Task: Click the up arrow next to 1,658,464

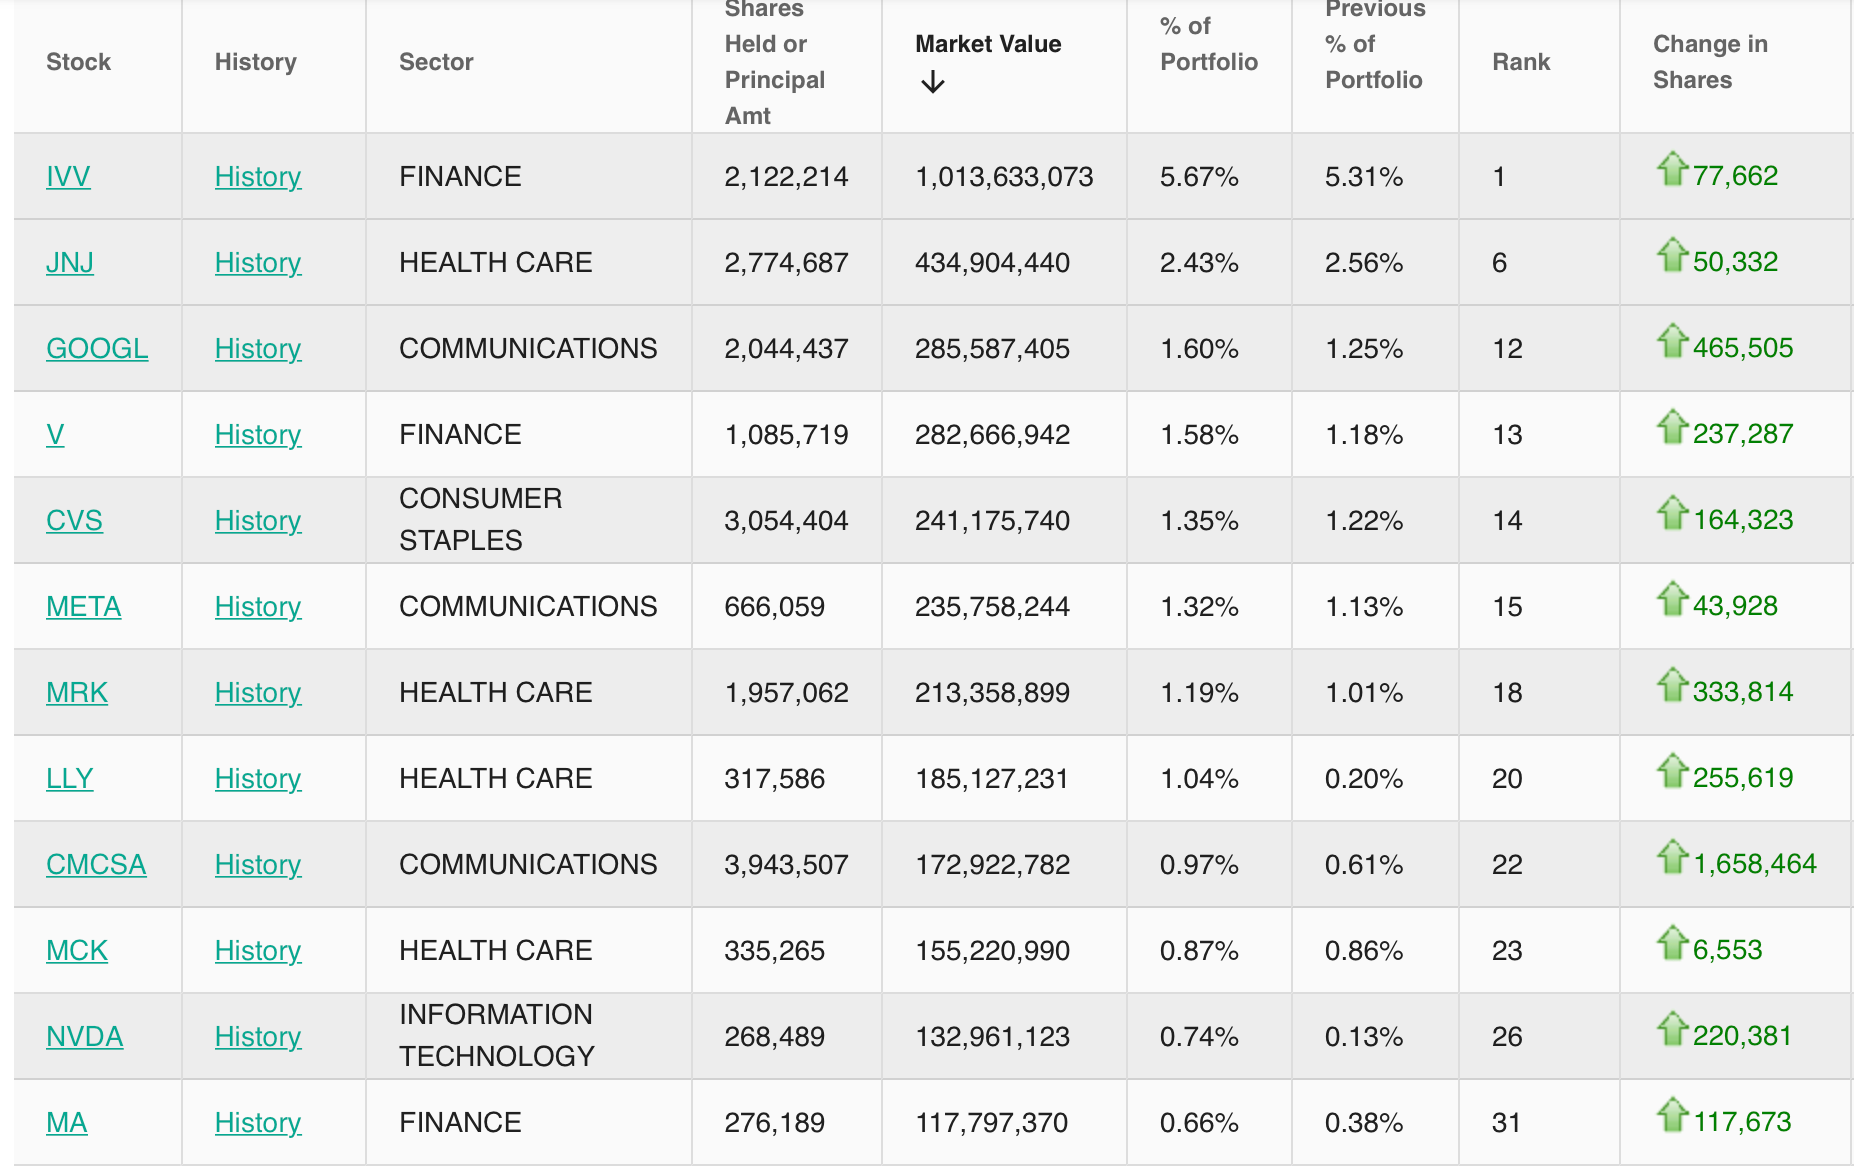Action: point(1672,857)
